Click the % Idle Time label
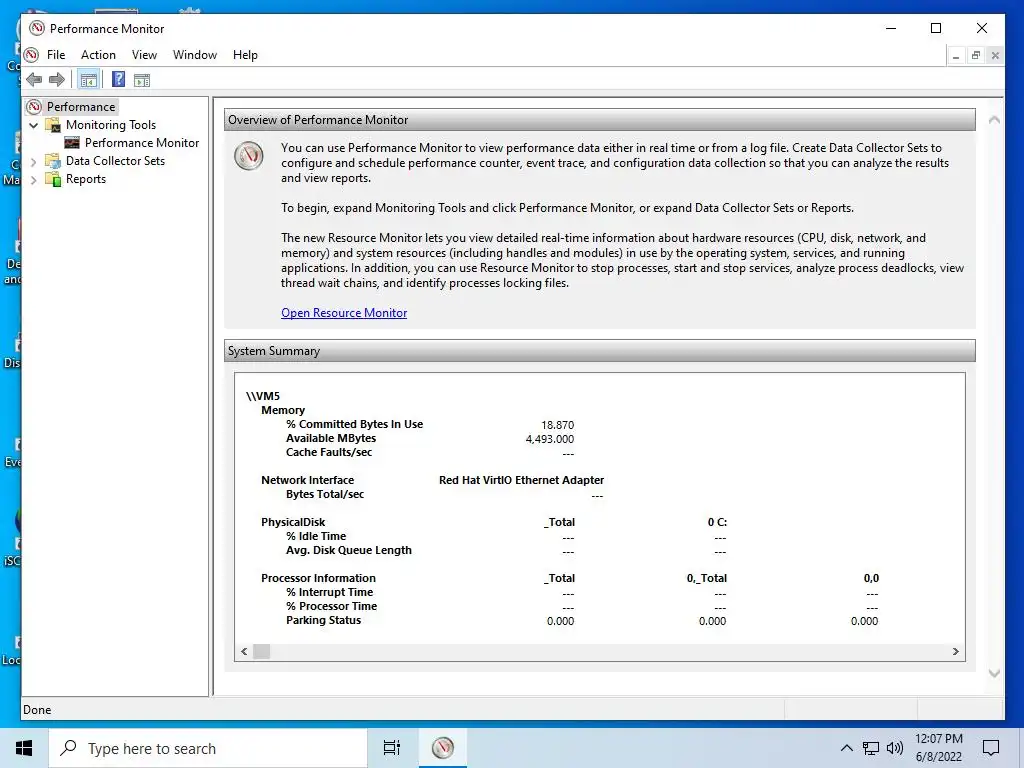The width and height of the screenshot is (1024, 768). click(x=315, y=536)
